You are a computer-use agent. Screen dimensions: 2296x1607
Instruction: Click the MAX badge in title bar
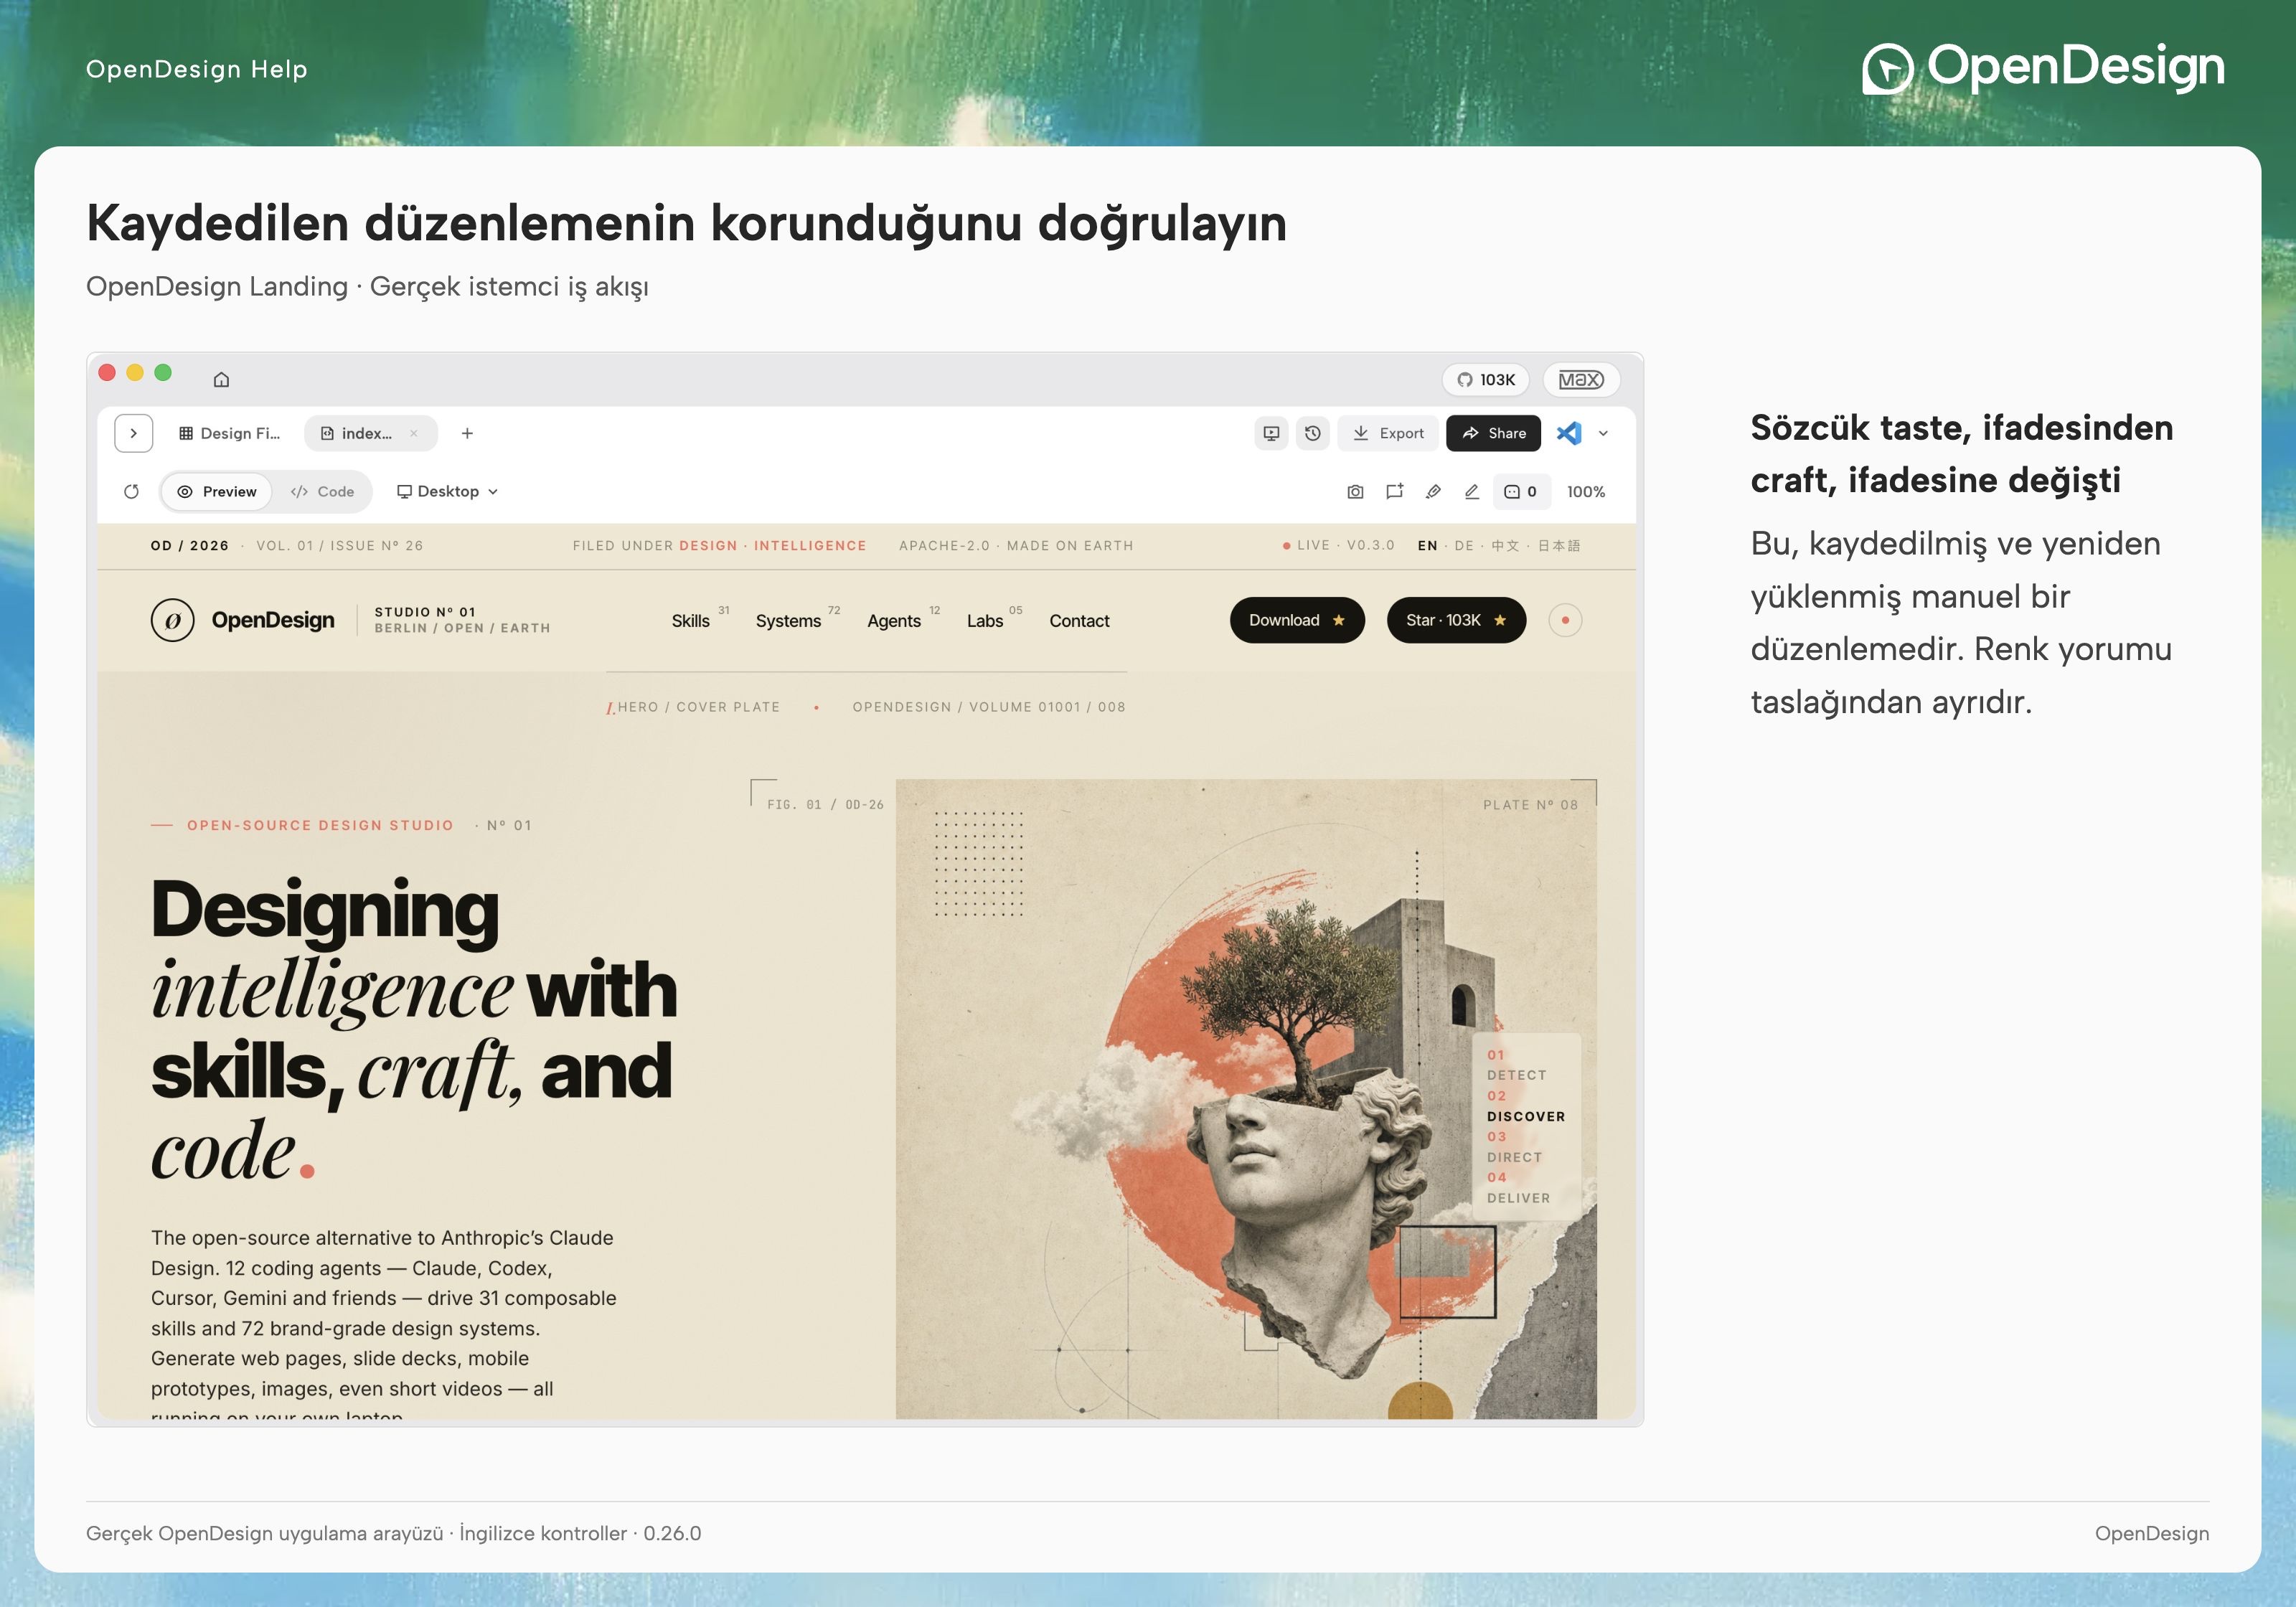[1581, 379]
